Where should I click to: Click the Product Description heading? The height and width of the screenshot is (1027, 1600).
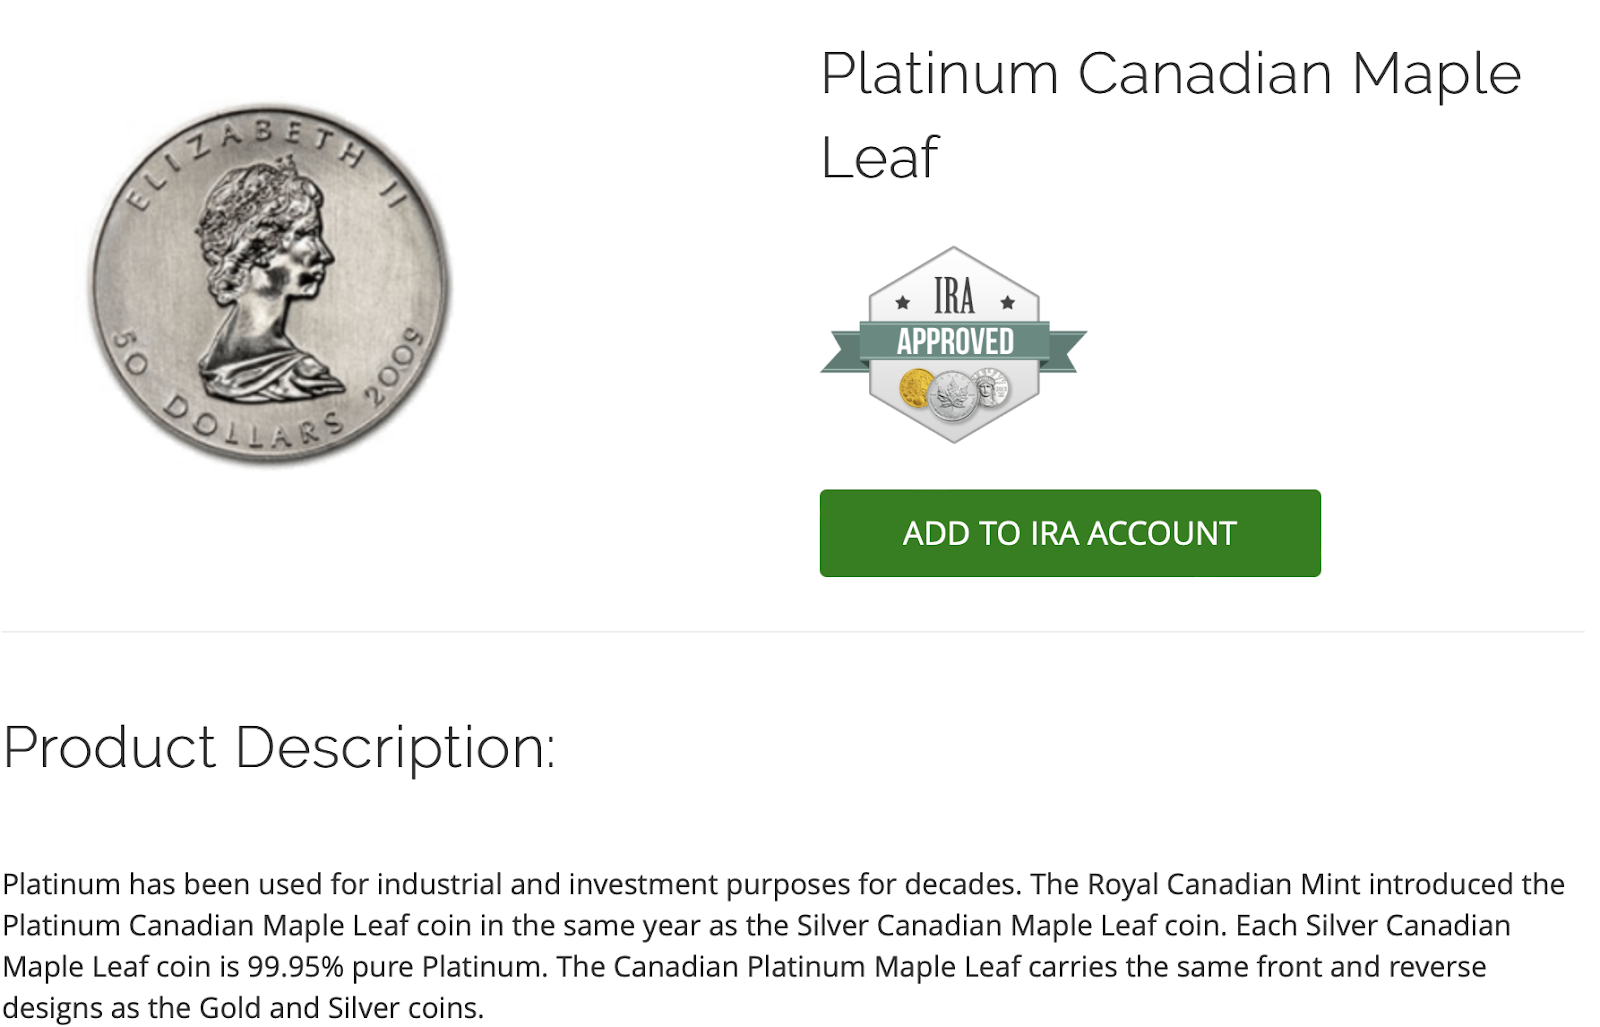[279, 747]
